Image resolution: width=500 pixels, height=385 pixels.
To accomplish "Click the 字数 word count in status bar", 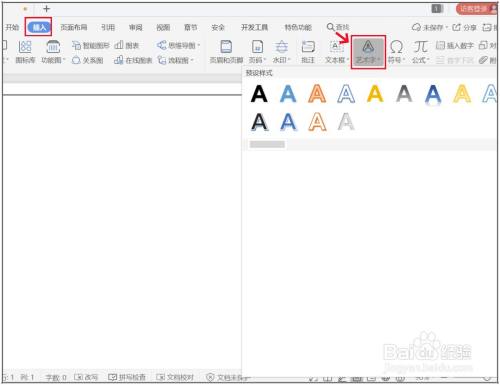I will coord(56,378).
